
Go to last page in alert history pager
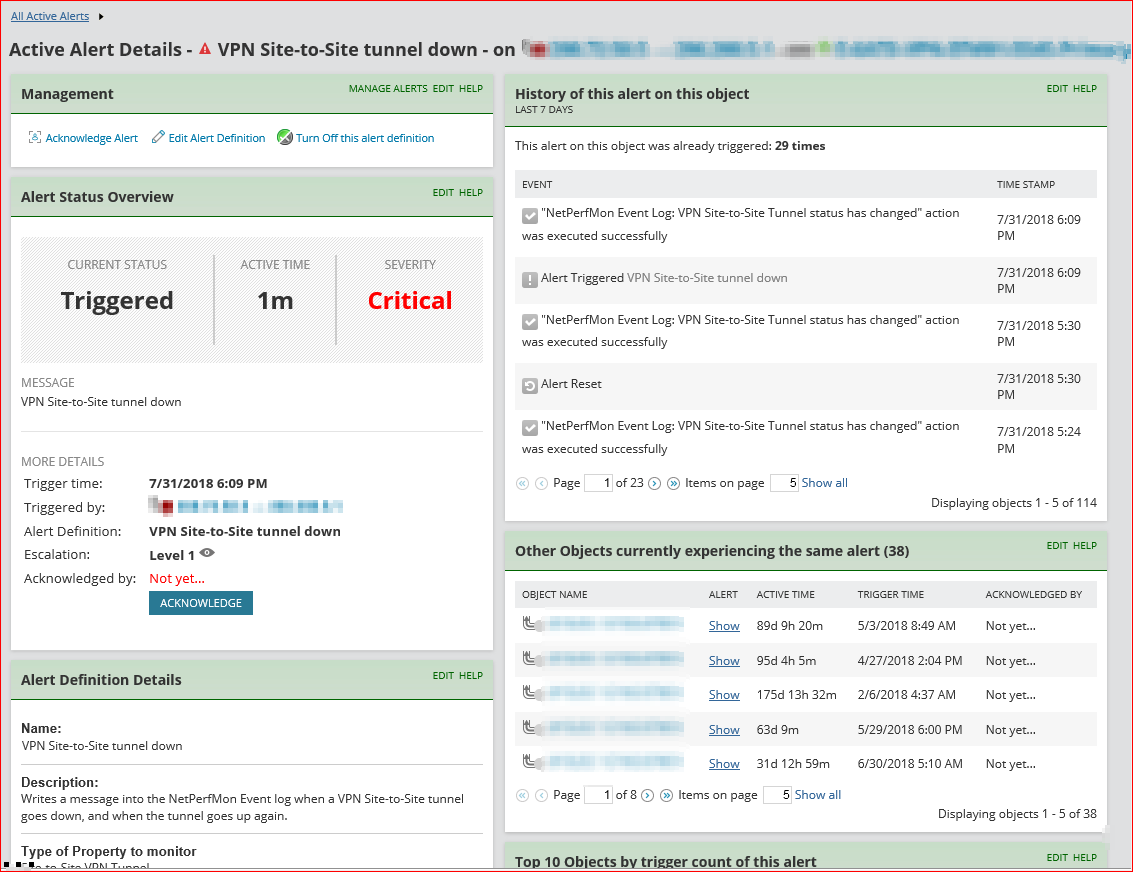(x=673, y=483)
